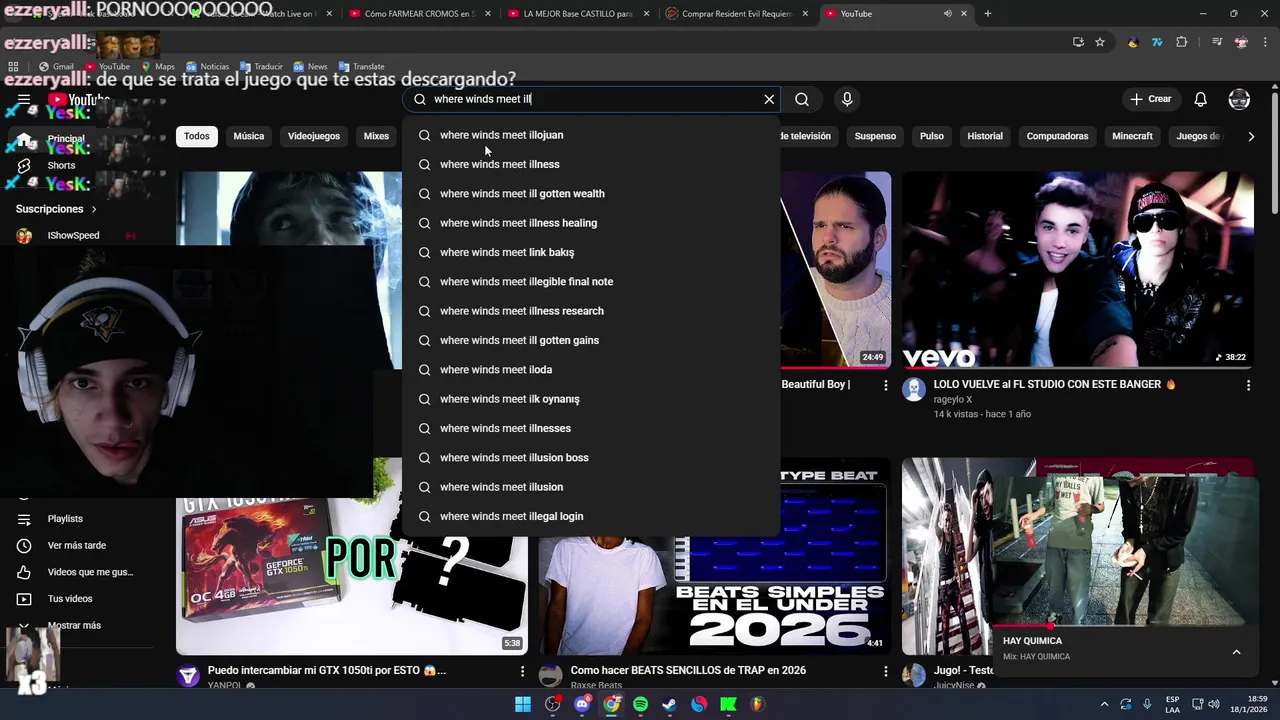Open OBS Studio from the taskbar
This screenshot has height=720, width=1280.
point(553,704)
